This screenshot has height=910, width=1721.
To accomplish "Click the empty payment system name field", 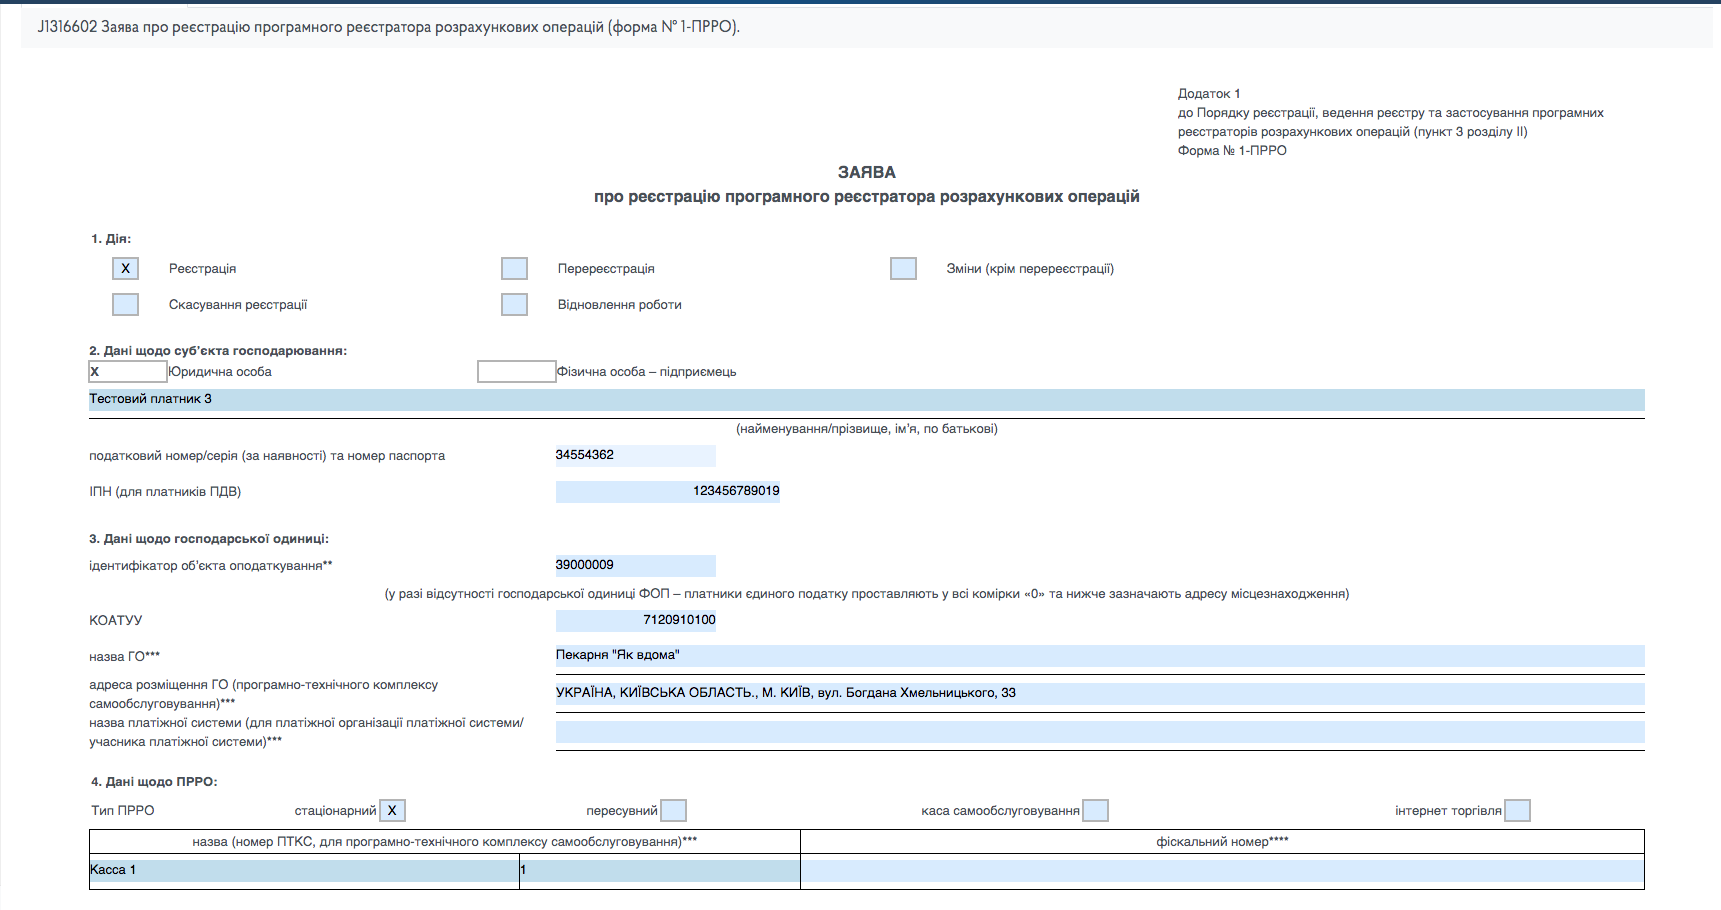I will (x=1099, y=732).
